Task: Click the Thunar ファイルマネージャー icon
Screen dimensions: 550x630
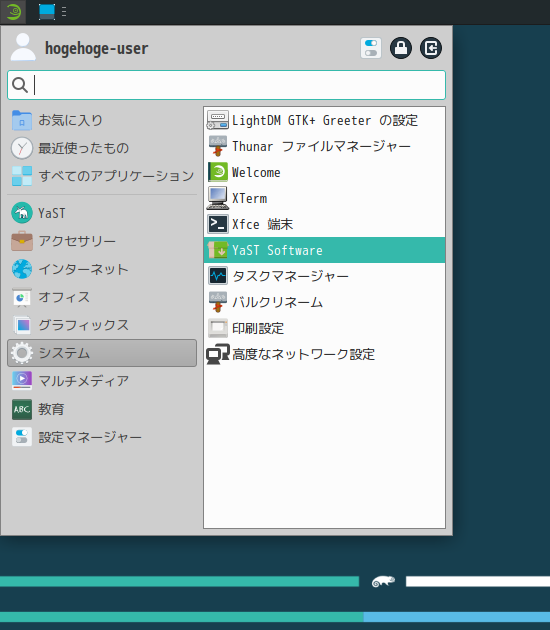Action: pyautogui.click(x=218, y=146)
